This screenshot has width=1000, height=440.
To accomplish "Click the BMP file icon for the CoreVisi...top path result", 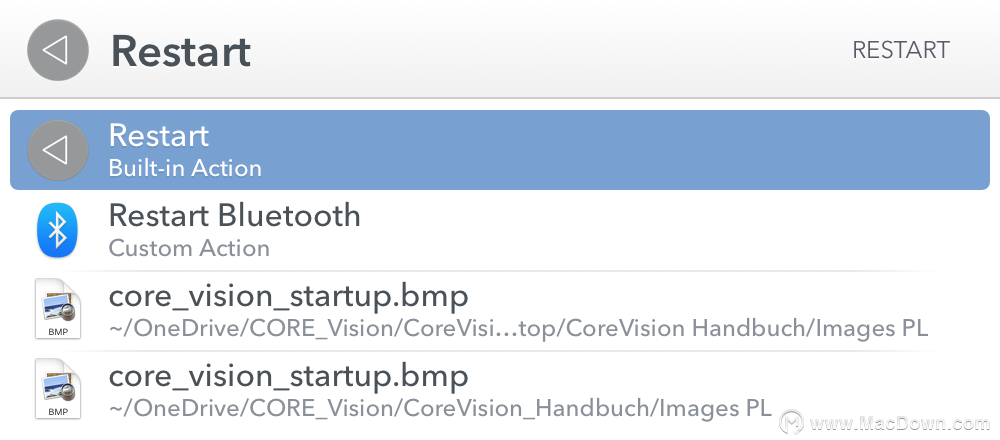I will click(57, 309).
